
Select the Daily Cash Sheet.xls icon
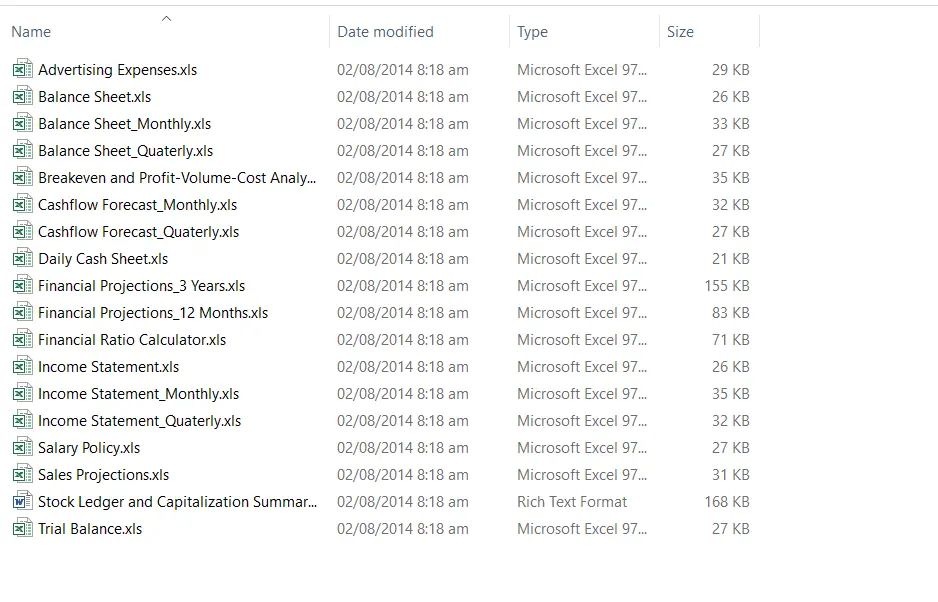[x=23, y=259]
